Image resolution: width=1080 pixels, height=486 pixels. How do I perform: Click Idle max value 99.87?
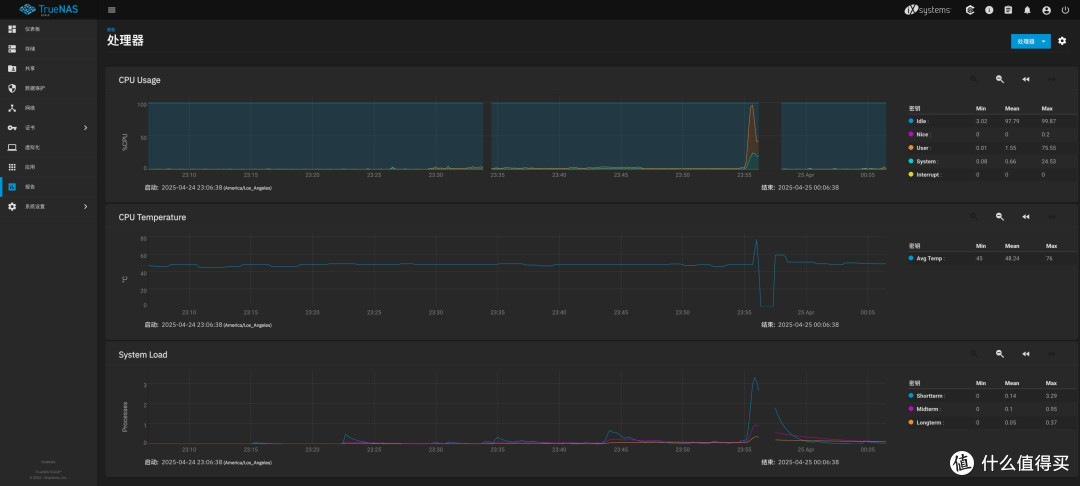coord(1049,121)
